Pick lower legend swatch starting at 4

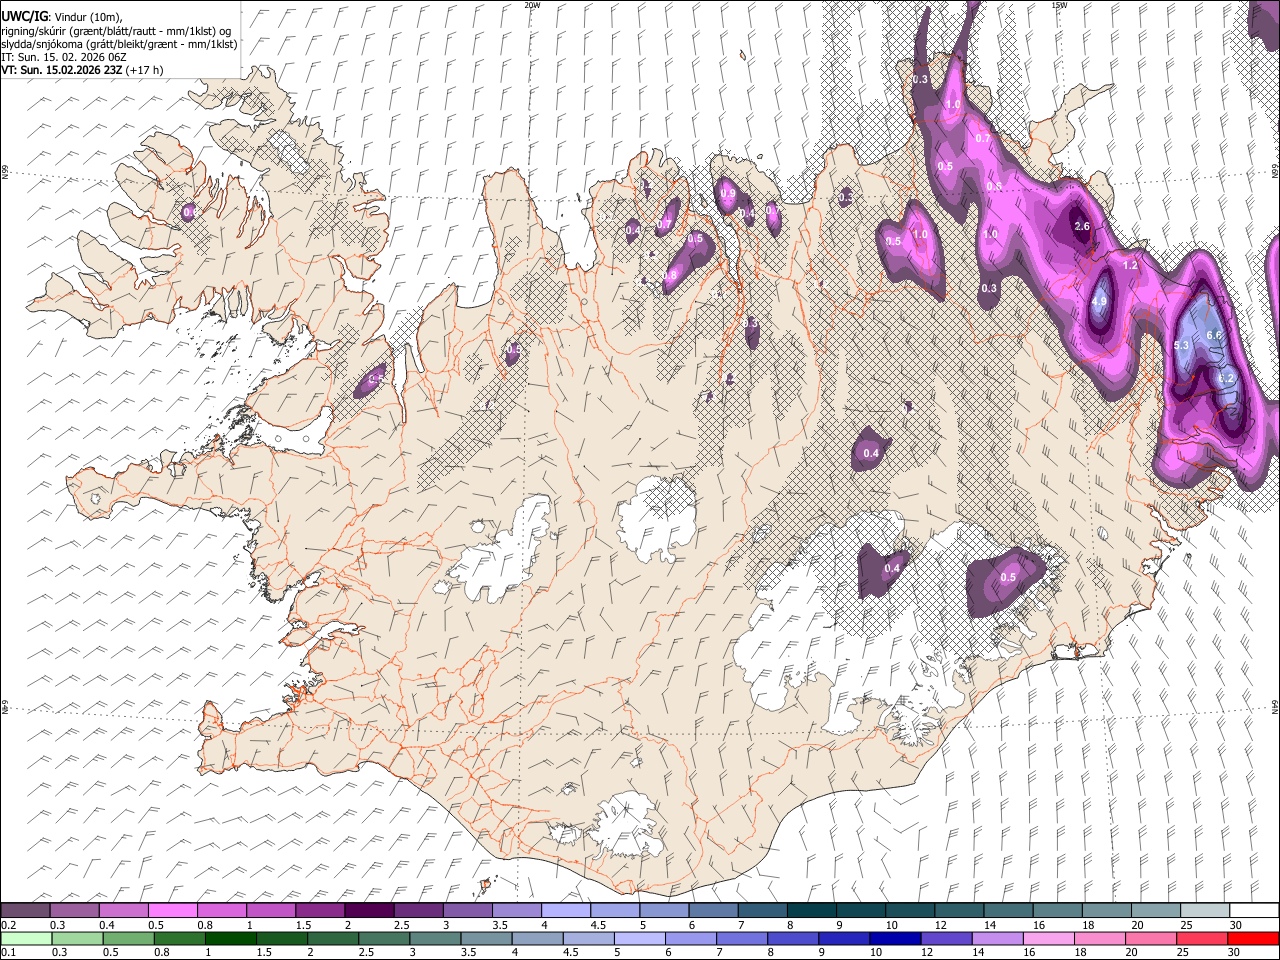[x=536, y=938]
